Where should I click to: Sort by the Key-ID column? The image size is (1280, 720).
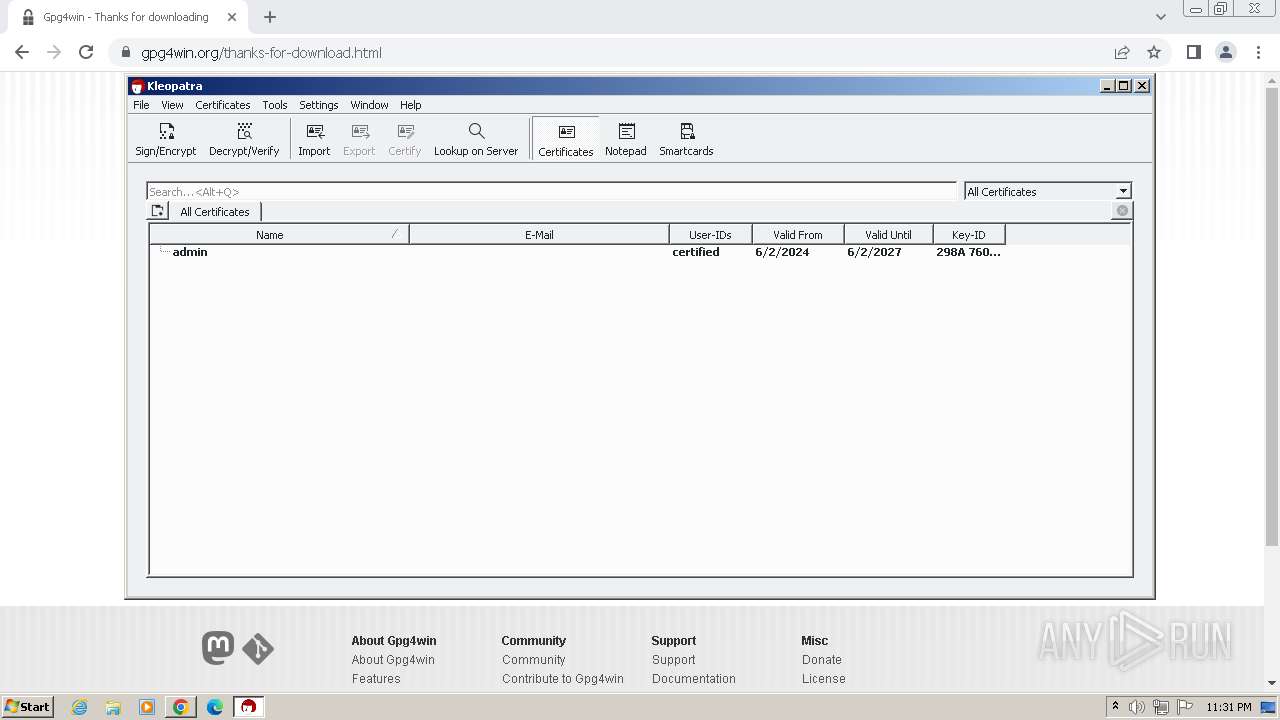[968, 235]
